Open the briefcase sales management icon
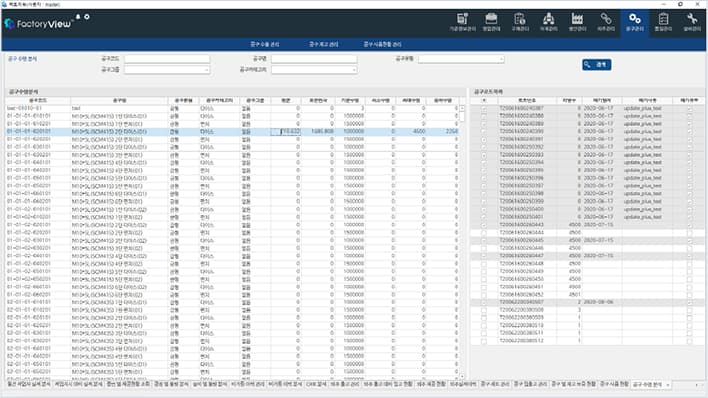 [491, 22]
